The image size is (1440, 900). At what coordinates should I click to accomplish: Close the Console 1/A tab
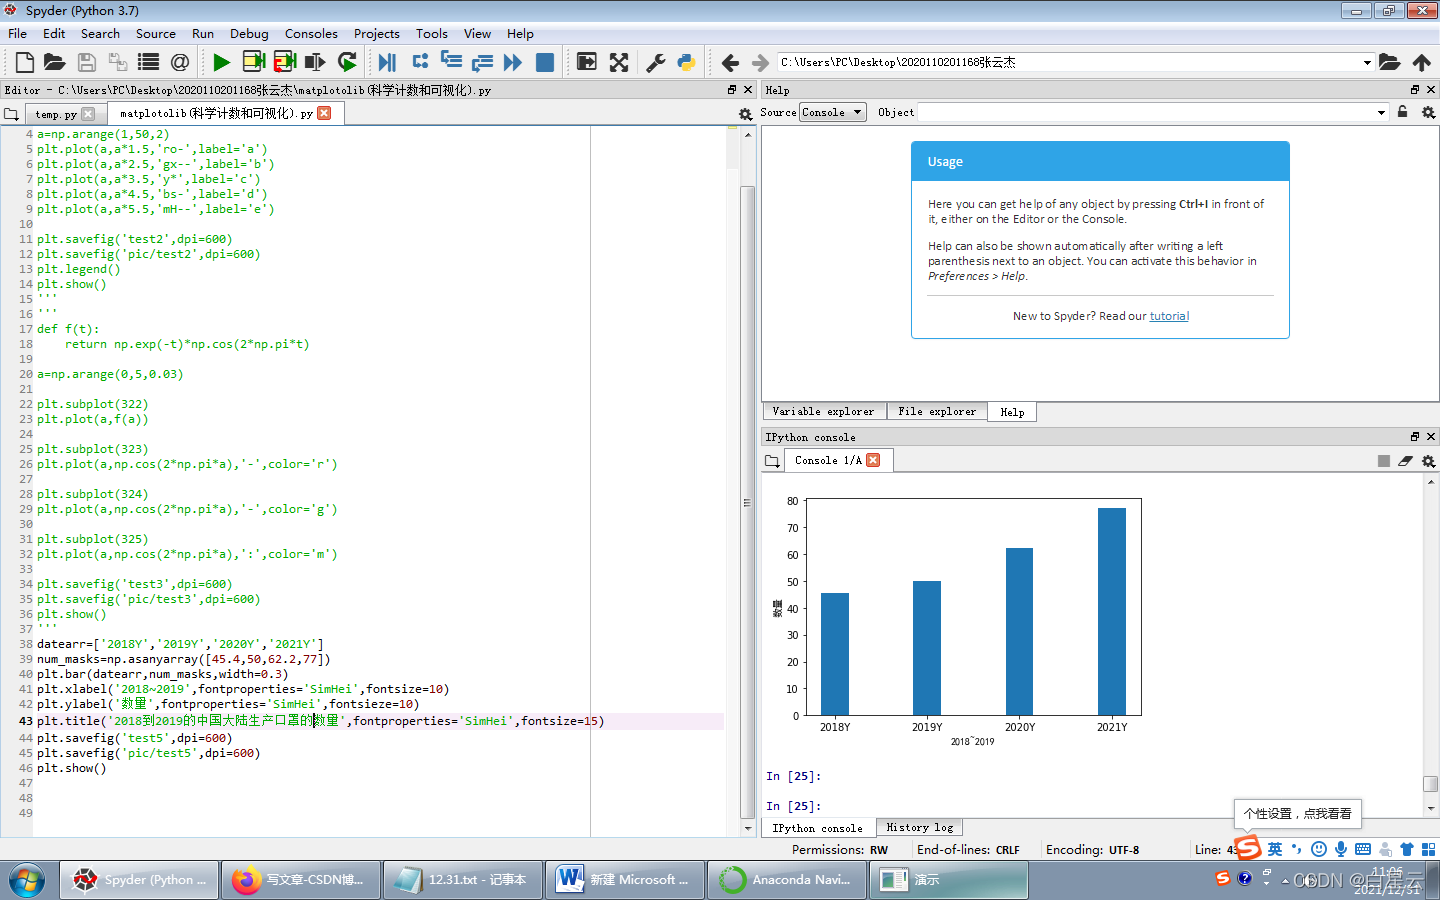pos(873,460)
